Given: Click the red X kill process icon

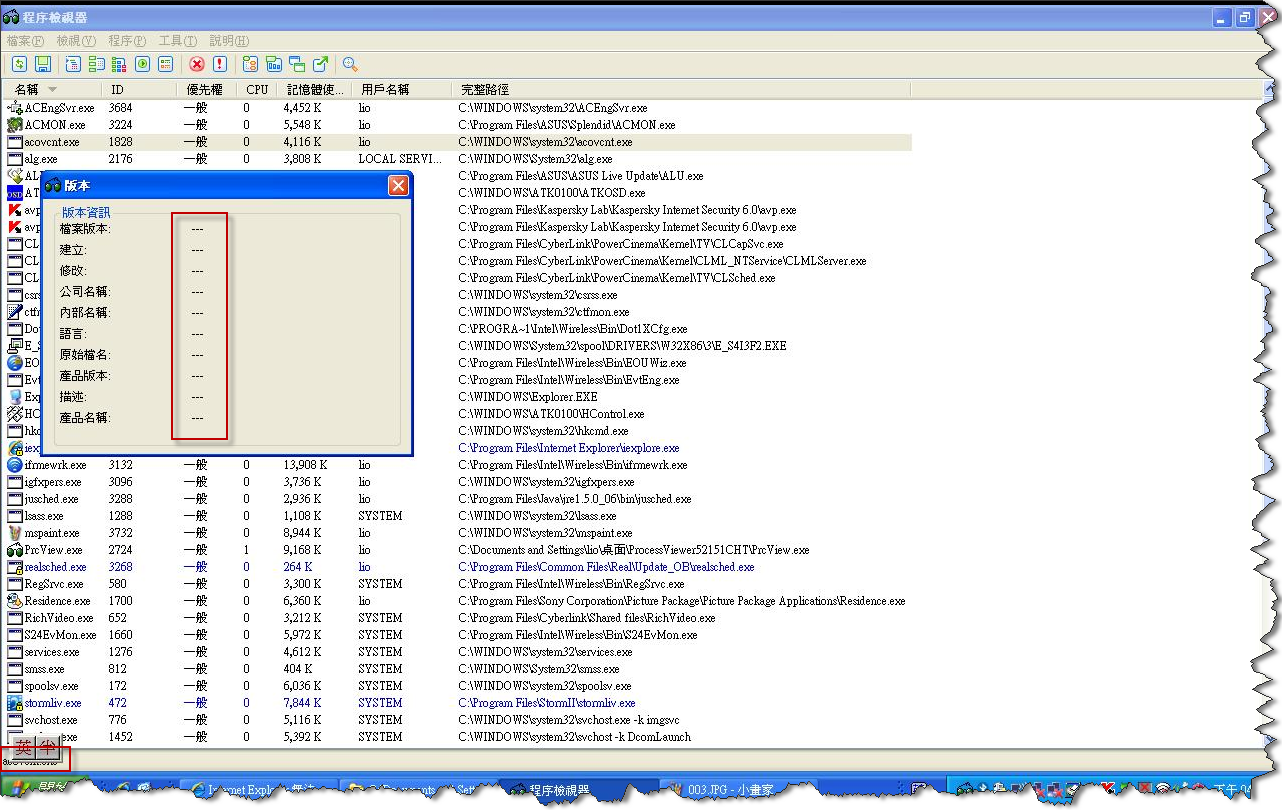Looking at the screenshot, I should tap(197, 64).
